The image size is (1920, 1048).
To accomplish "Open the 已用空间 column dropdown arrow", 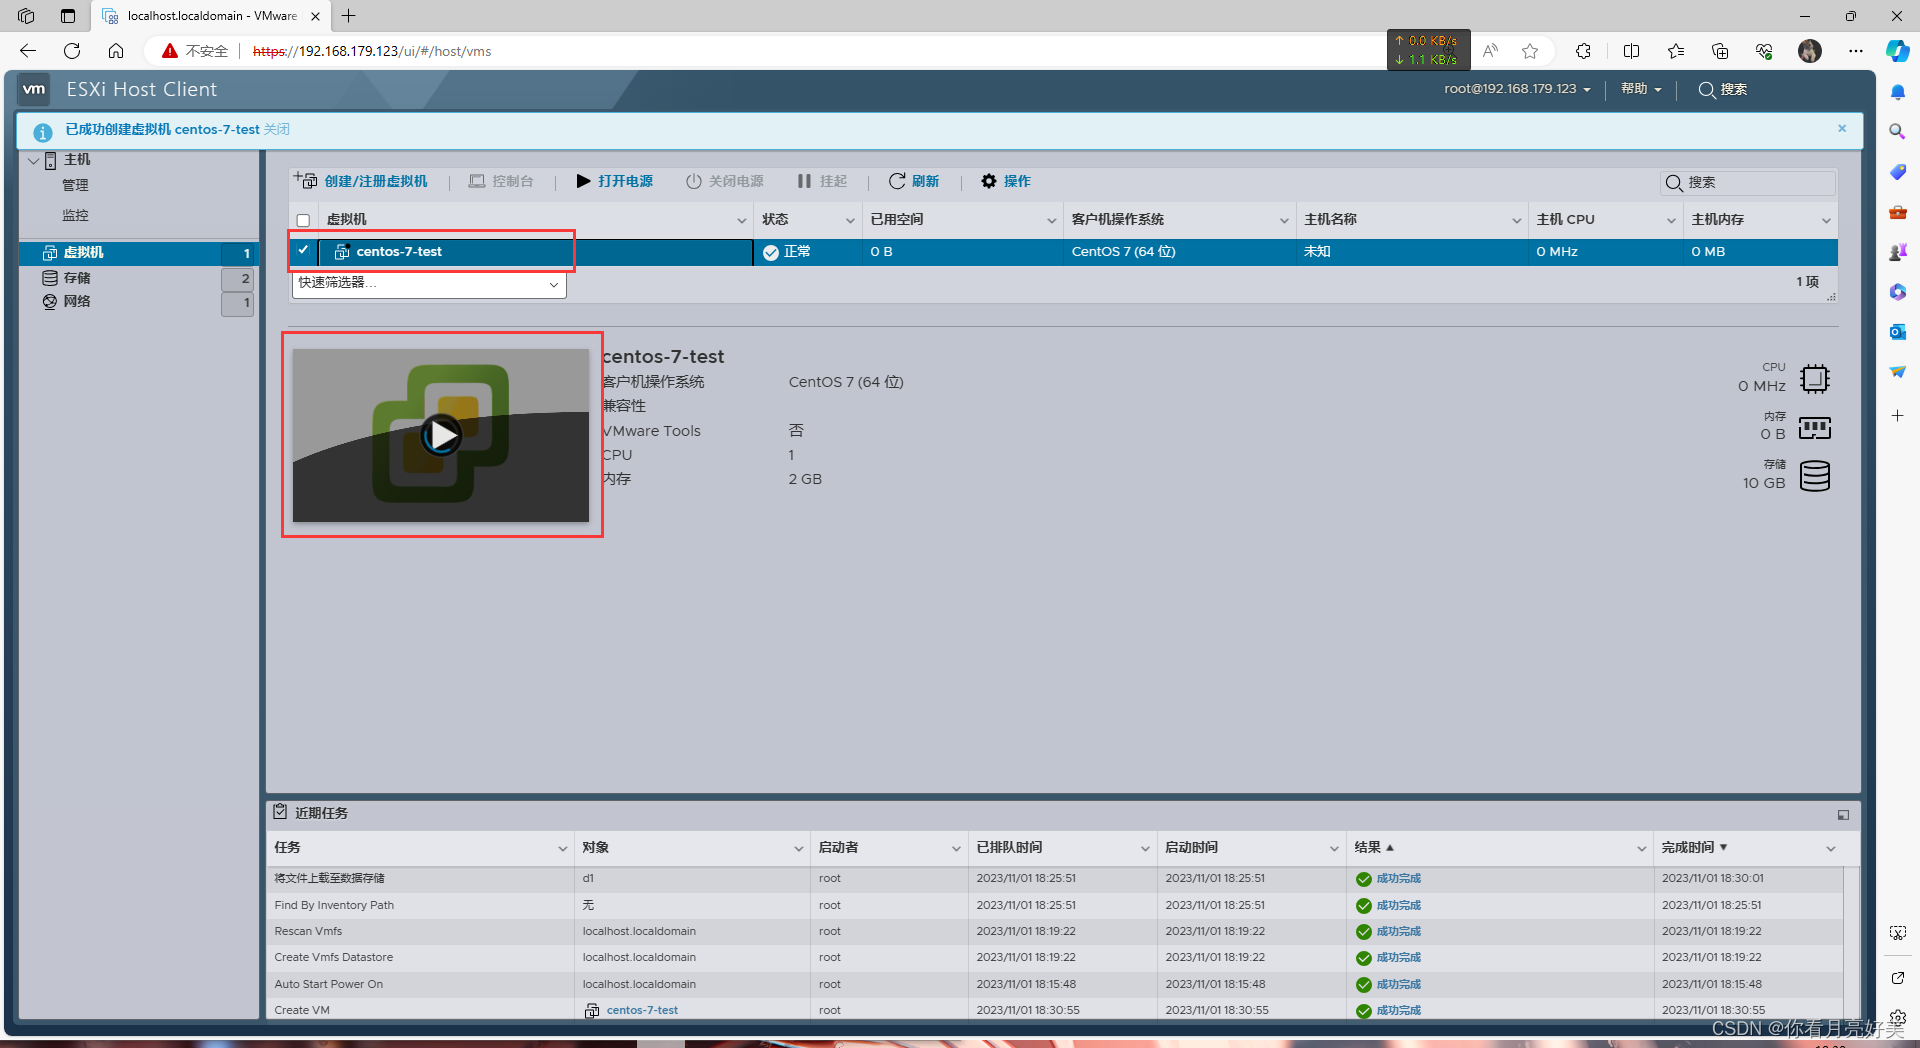I will [1051, 220].
